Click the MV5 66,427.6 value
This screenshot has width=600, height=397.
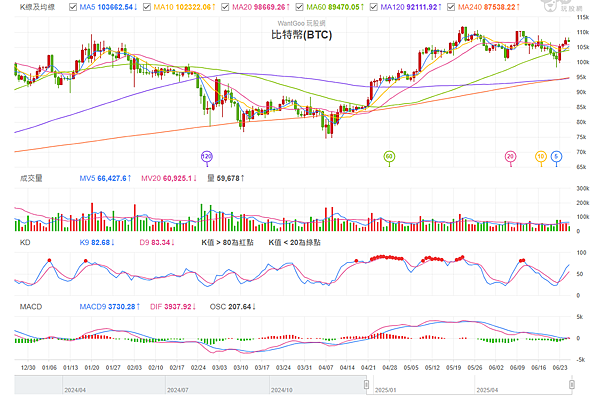point(105,178)
